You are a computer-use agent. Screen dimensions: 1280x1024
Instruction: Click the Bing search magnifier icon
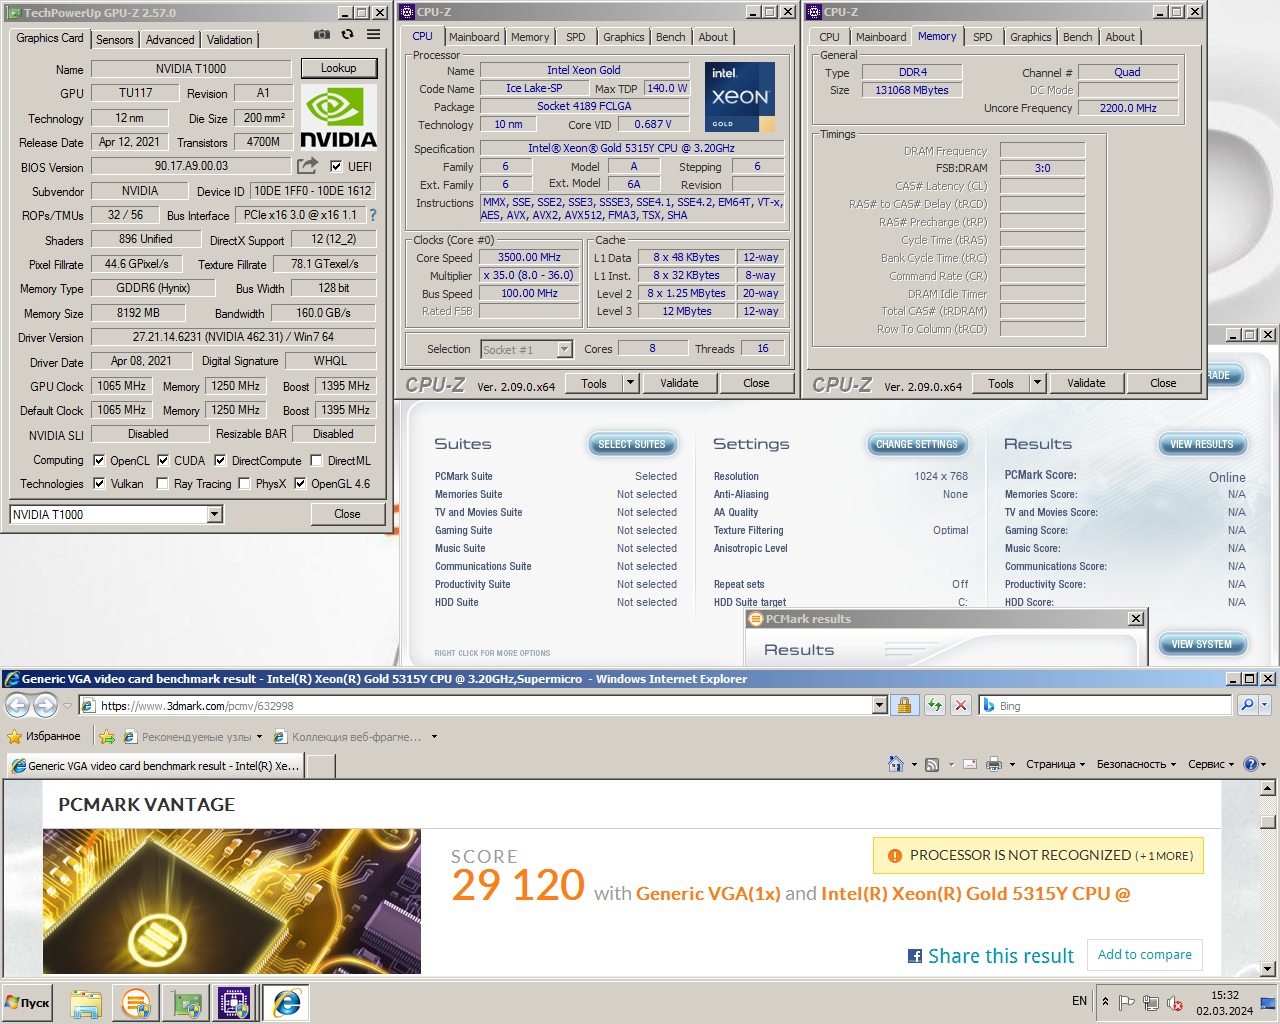coord(1247,705)
